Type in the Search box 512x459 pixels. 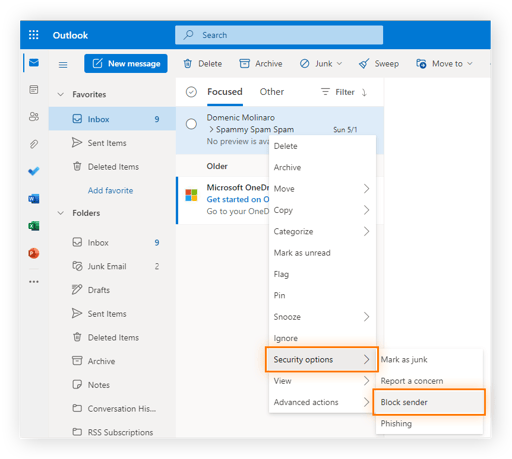279,35
